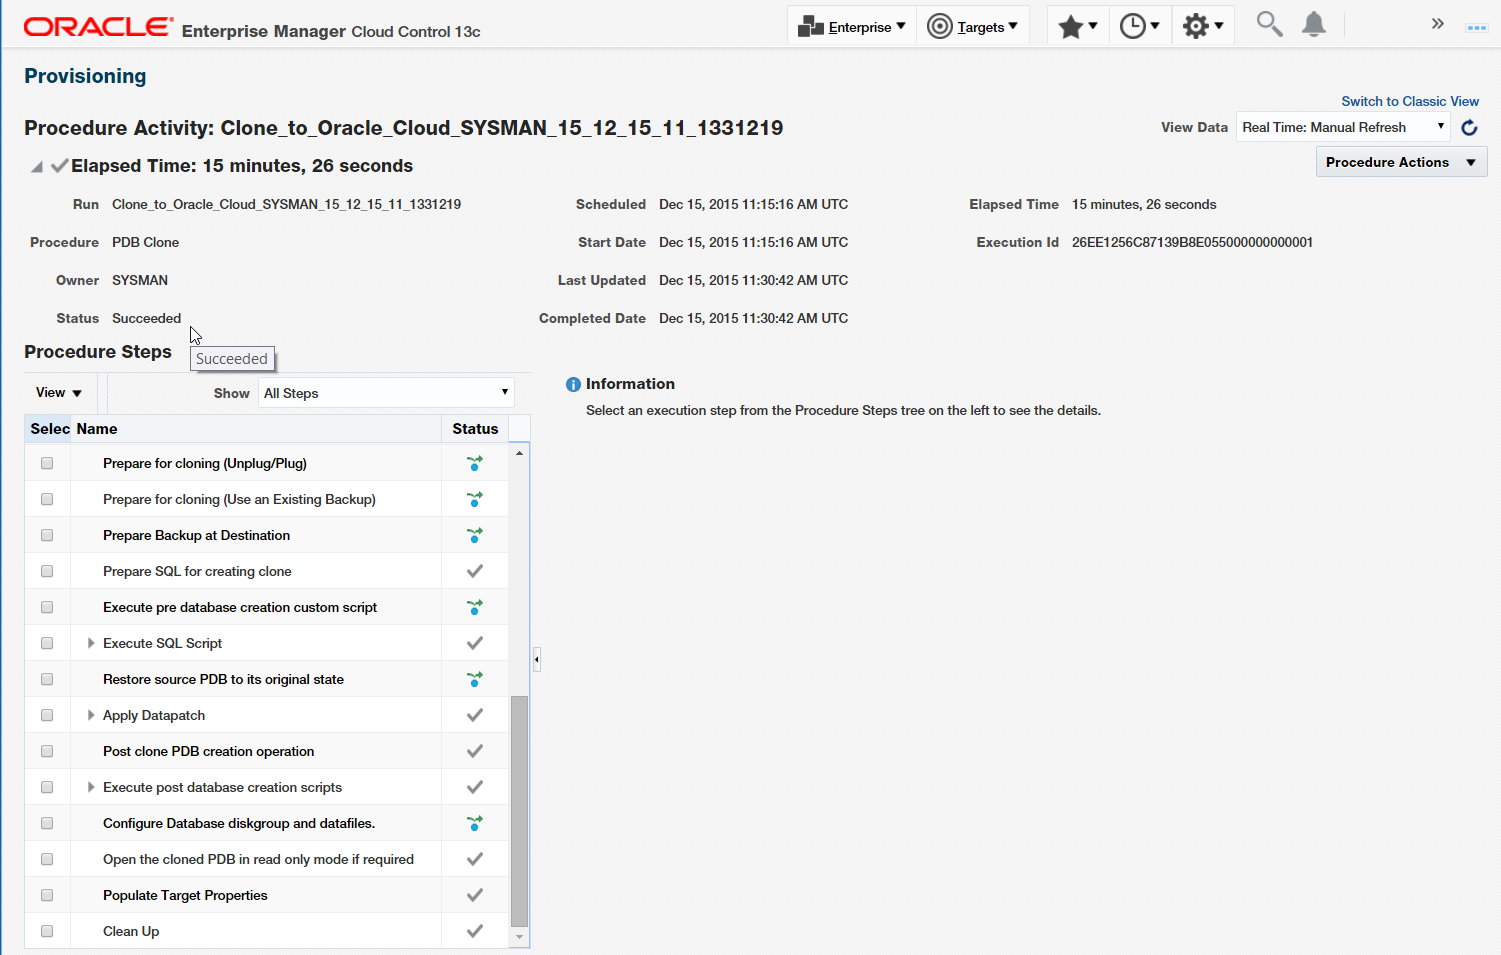Click the steps list scroll-down arrow
The image size is (1501, 955).
pos(519,938)
